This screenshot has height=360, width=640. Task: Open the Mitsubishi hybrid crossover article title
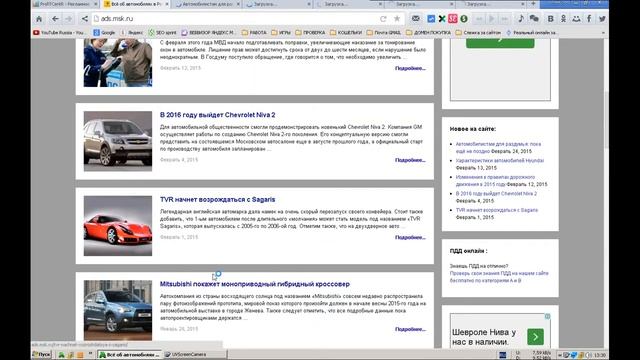pos(255,284)
